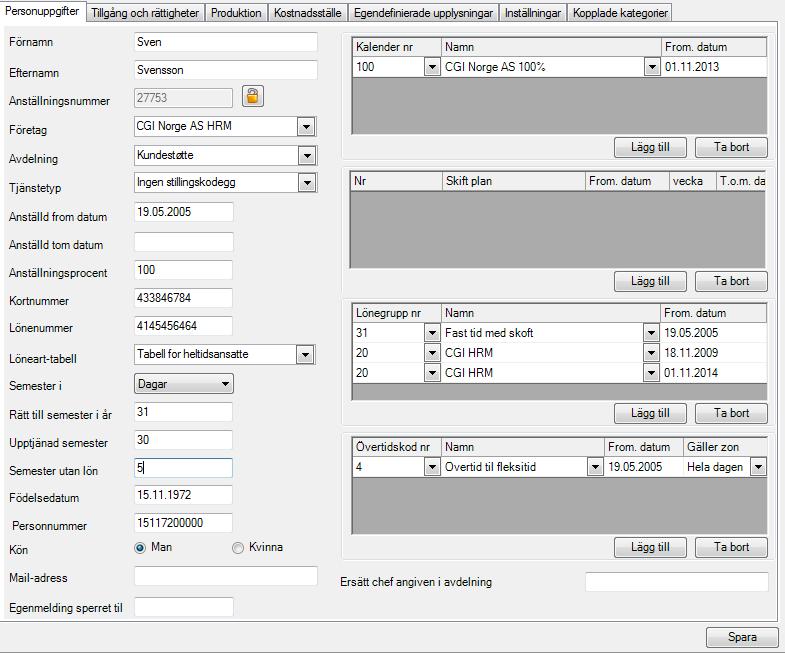785x653 pixels.
Task: Click the Övertidskod From. datum cell 19.05.2005
Action: (x=643, y=467)
